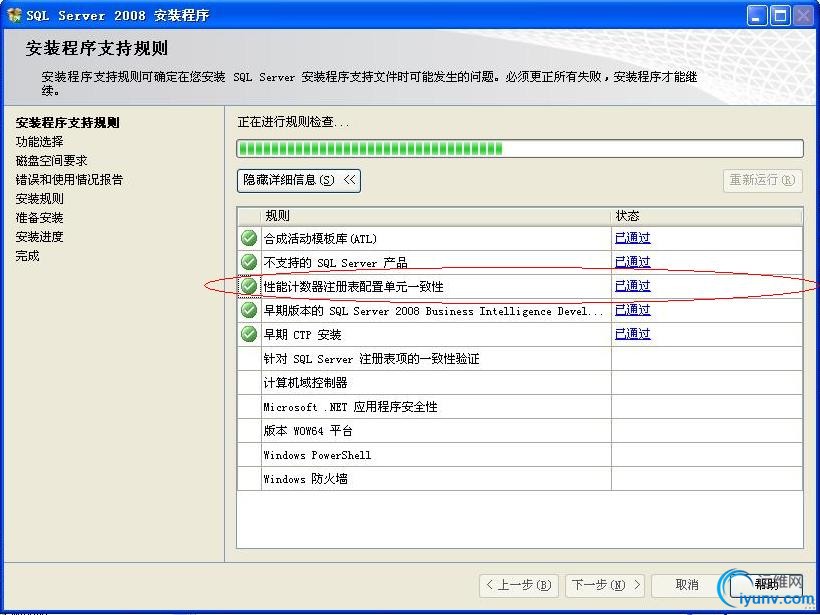820x615 pixels.
Task: Collapse details with 隐藏详细信息(S) button
Action: (299, 180)
